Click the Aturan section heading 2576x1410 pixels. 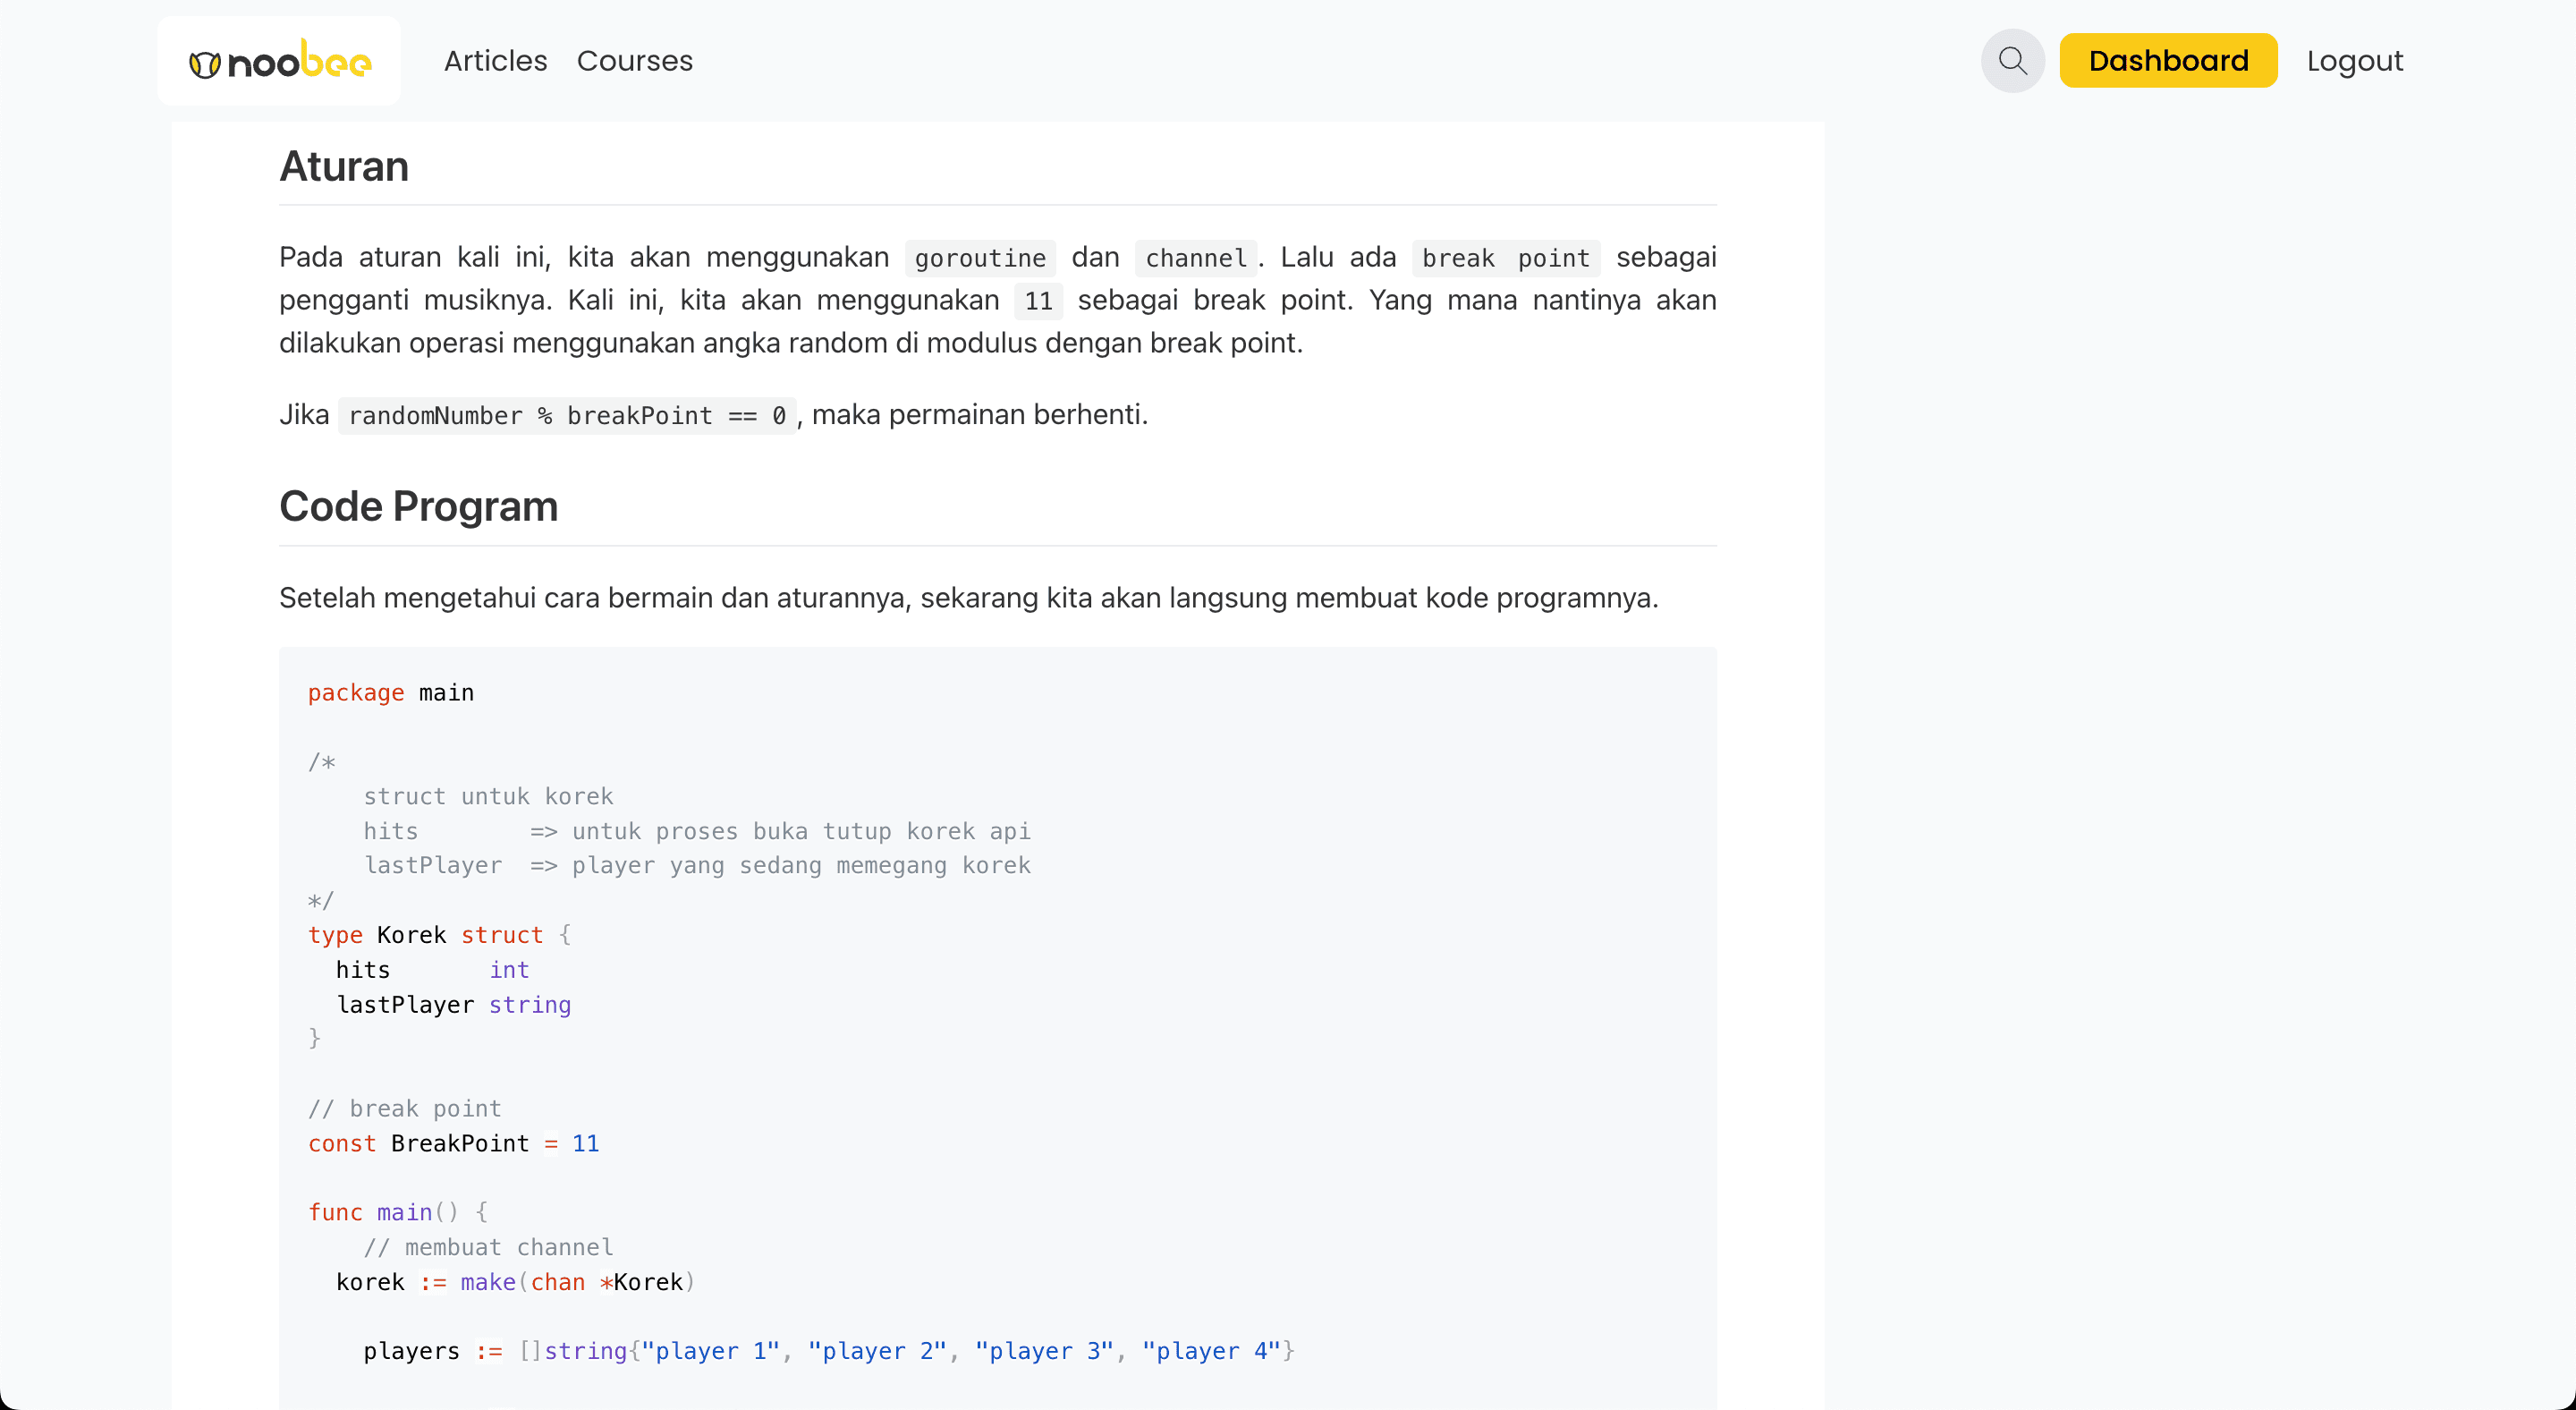[x=343, y=166]
